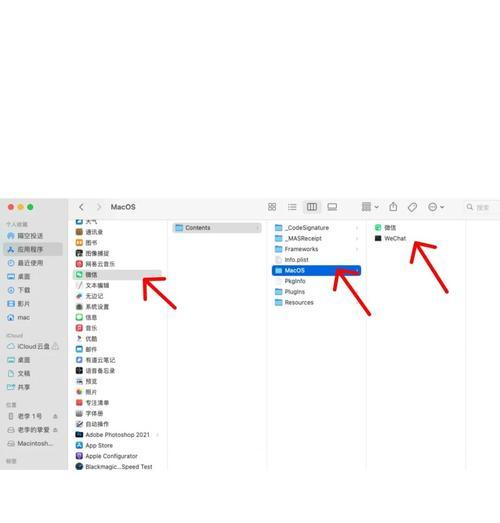500x523 pixels.
Task: Select the MacOS folder
Action: (x=316, y=270)
